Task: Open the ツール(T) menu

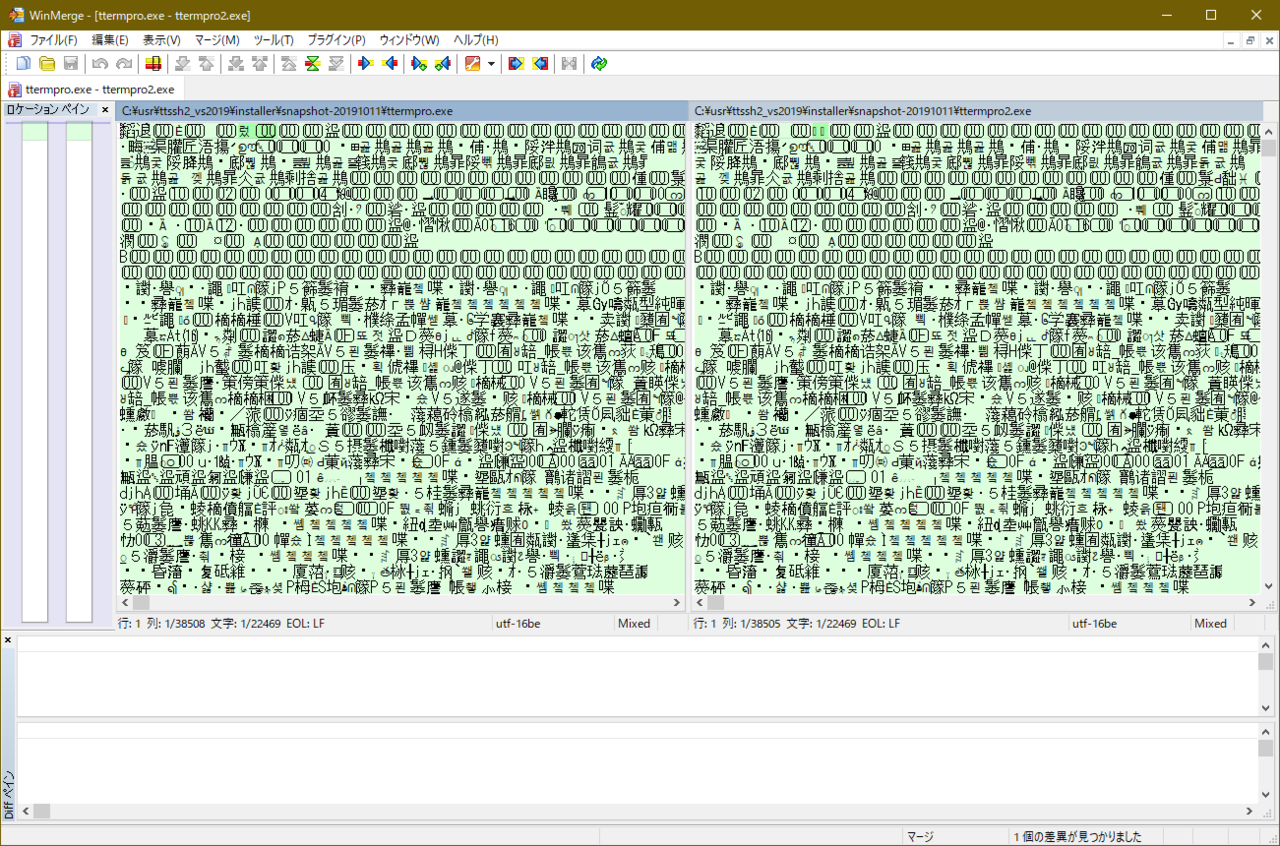Action: pos(274,40)
